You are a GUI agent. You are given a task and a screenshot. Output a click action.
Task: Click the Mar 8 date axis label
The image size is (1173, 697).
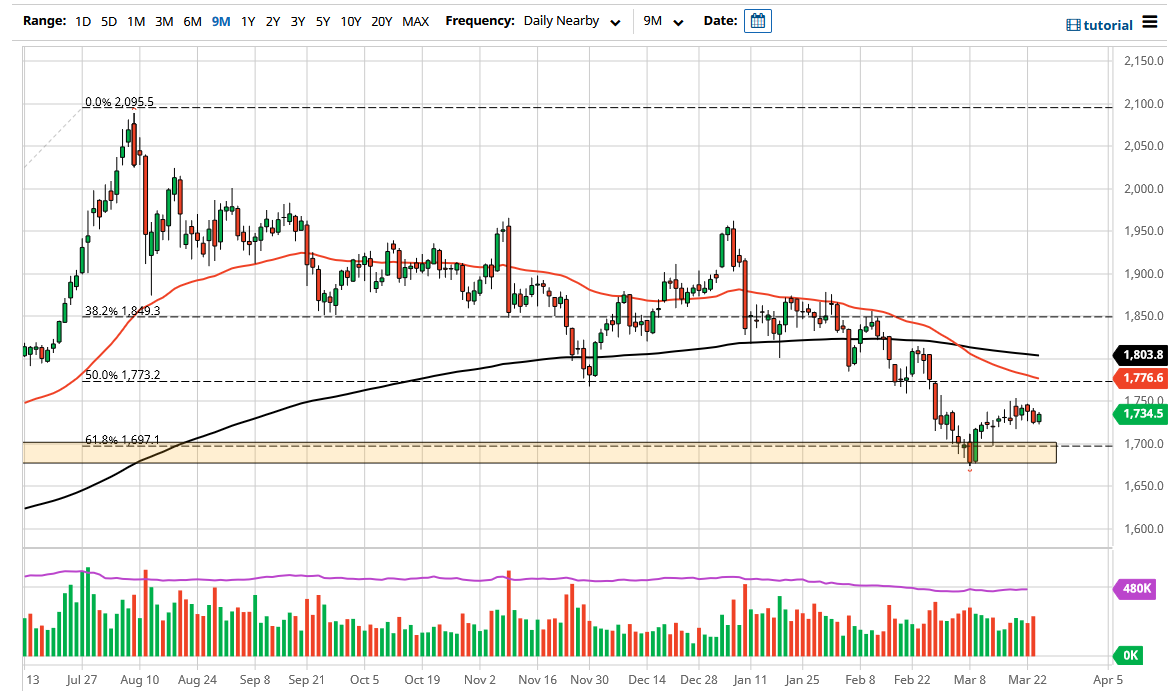click(x=970, y=680)
